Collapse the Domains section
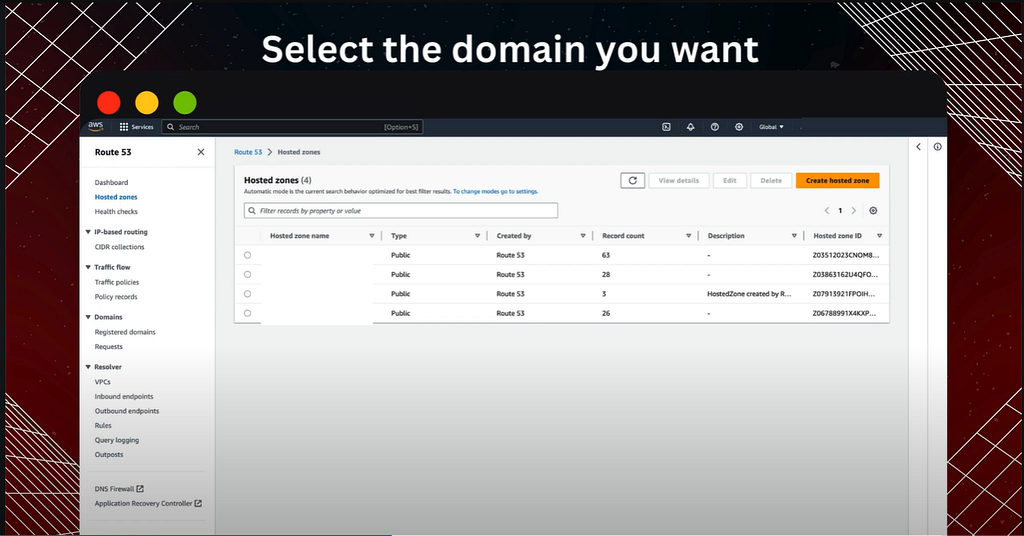This screenshot has height=536, width=1024. 88,317
